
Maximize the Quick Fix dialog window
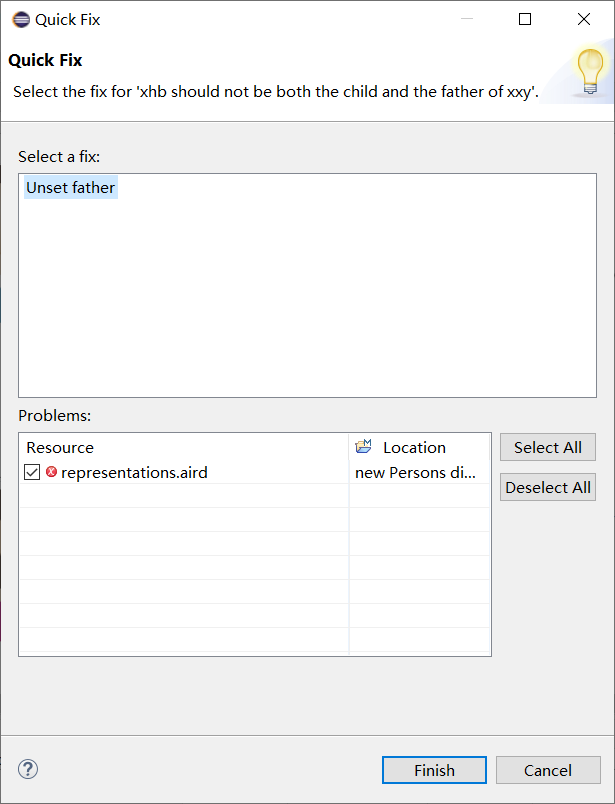[x=525, y=19]
